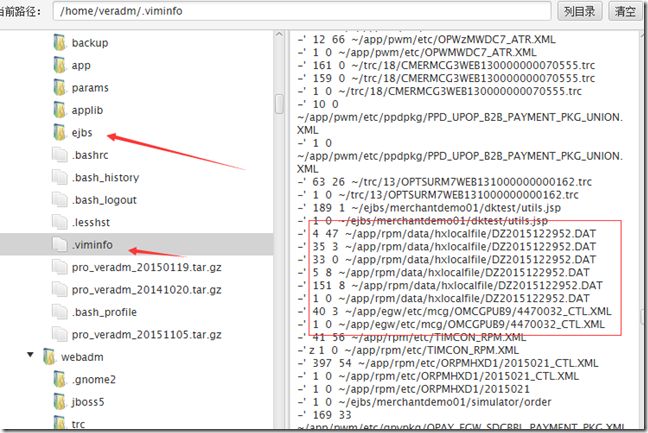Click the line ~/ejbs/merchantdemo01/simulator/order
648x433 pixels.
tap(424, 402)
